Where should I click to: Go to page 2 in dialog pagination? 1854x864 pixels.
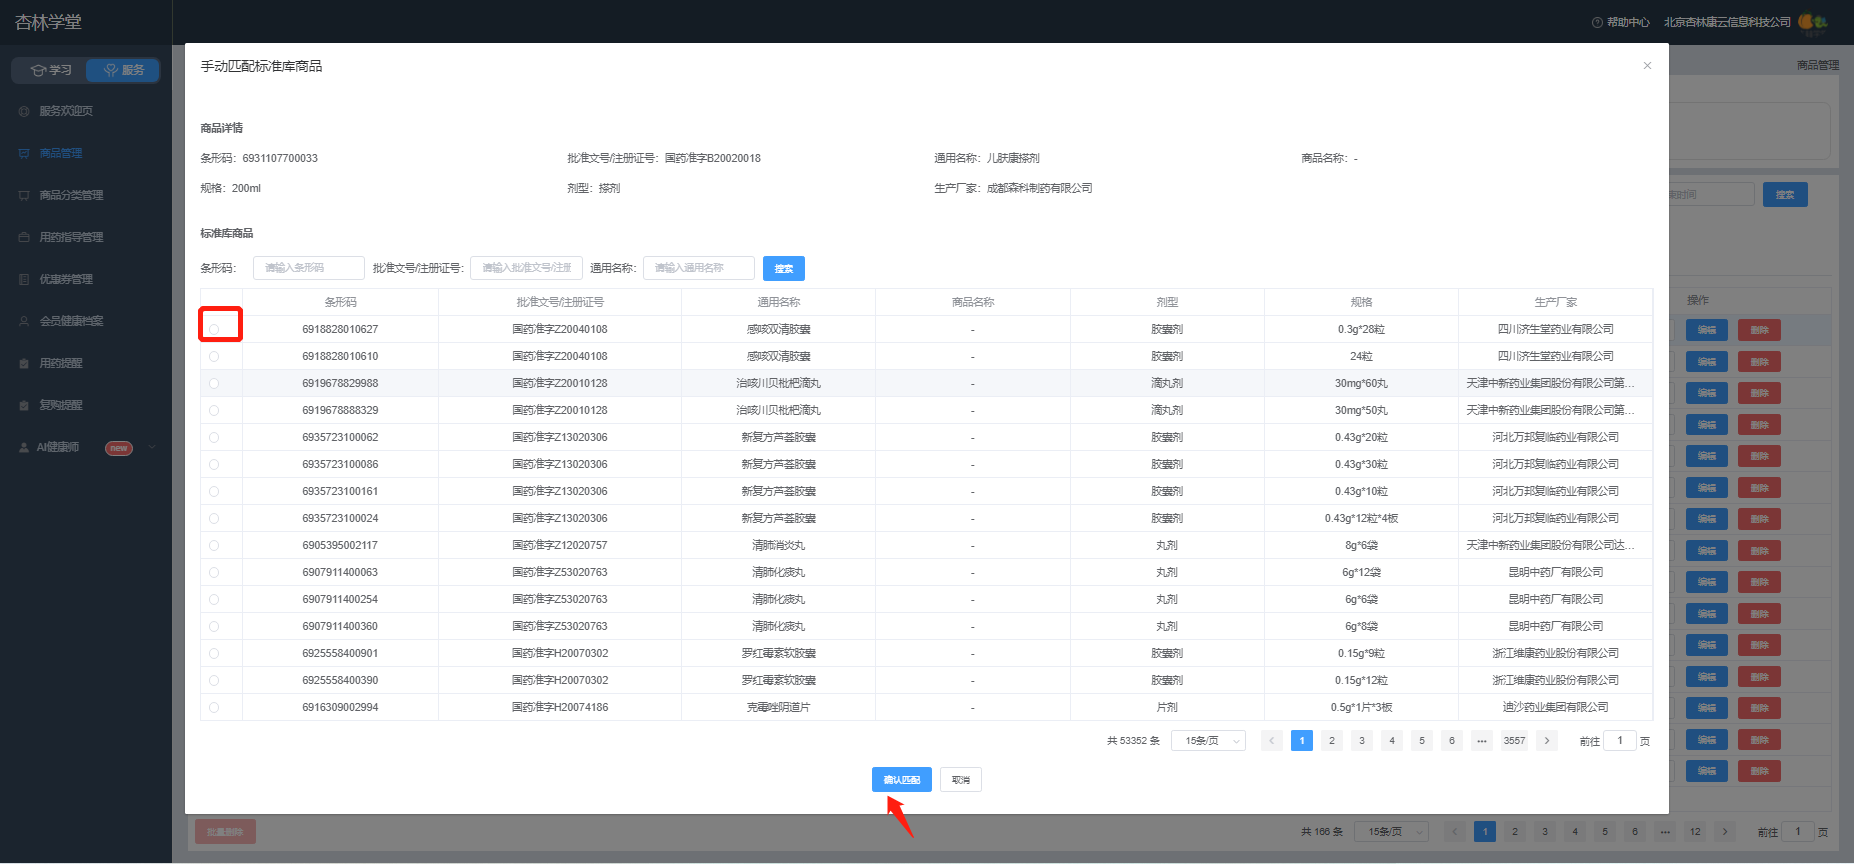click(x=1332, y=741)
